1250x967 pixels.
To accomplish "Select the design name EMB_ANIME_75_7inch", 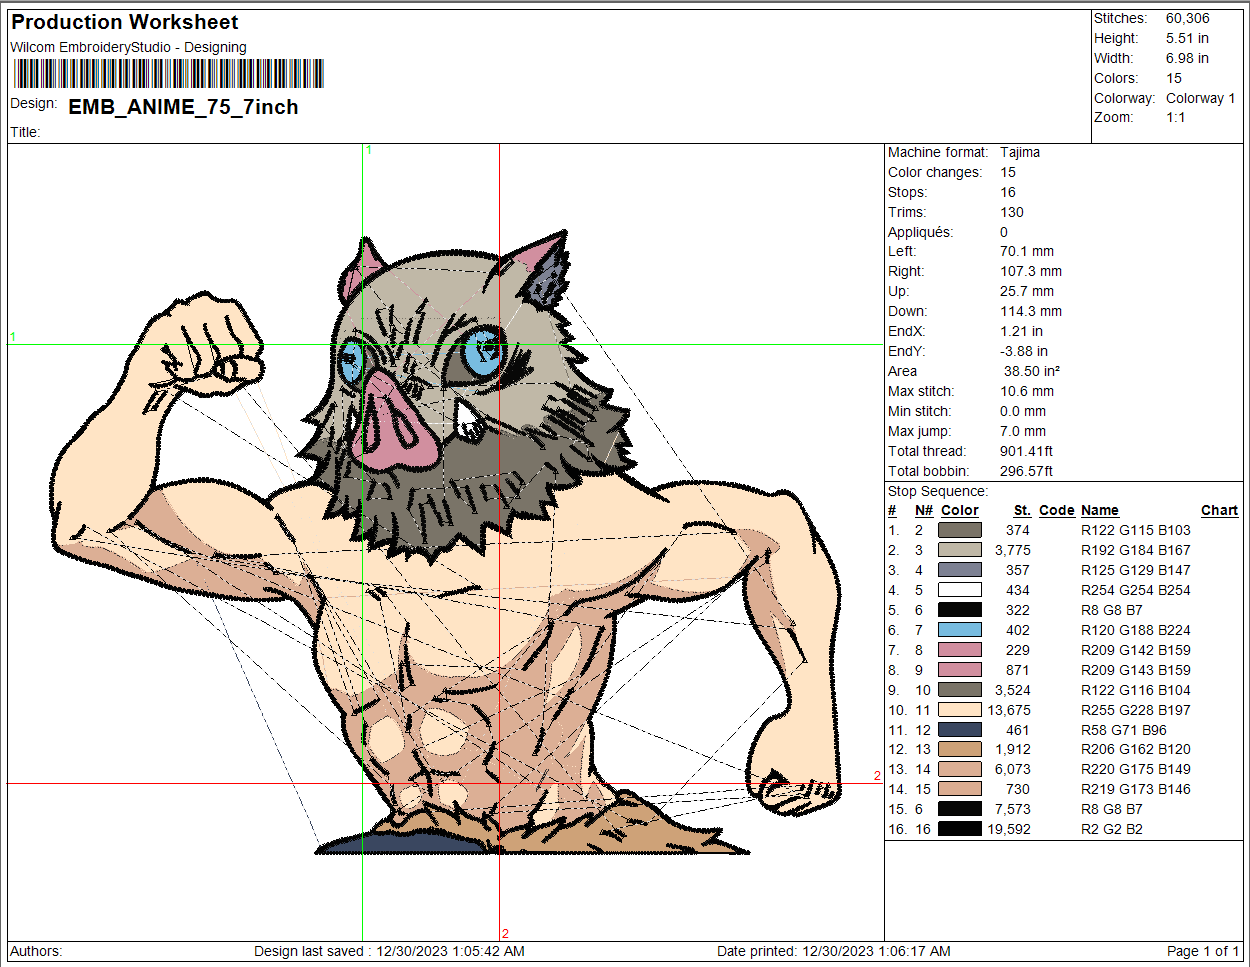I will pyautogui.click(x=183, y=107).
